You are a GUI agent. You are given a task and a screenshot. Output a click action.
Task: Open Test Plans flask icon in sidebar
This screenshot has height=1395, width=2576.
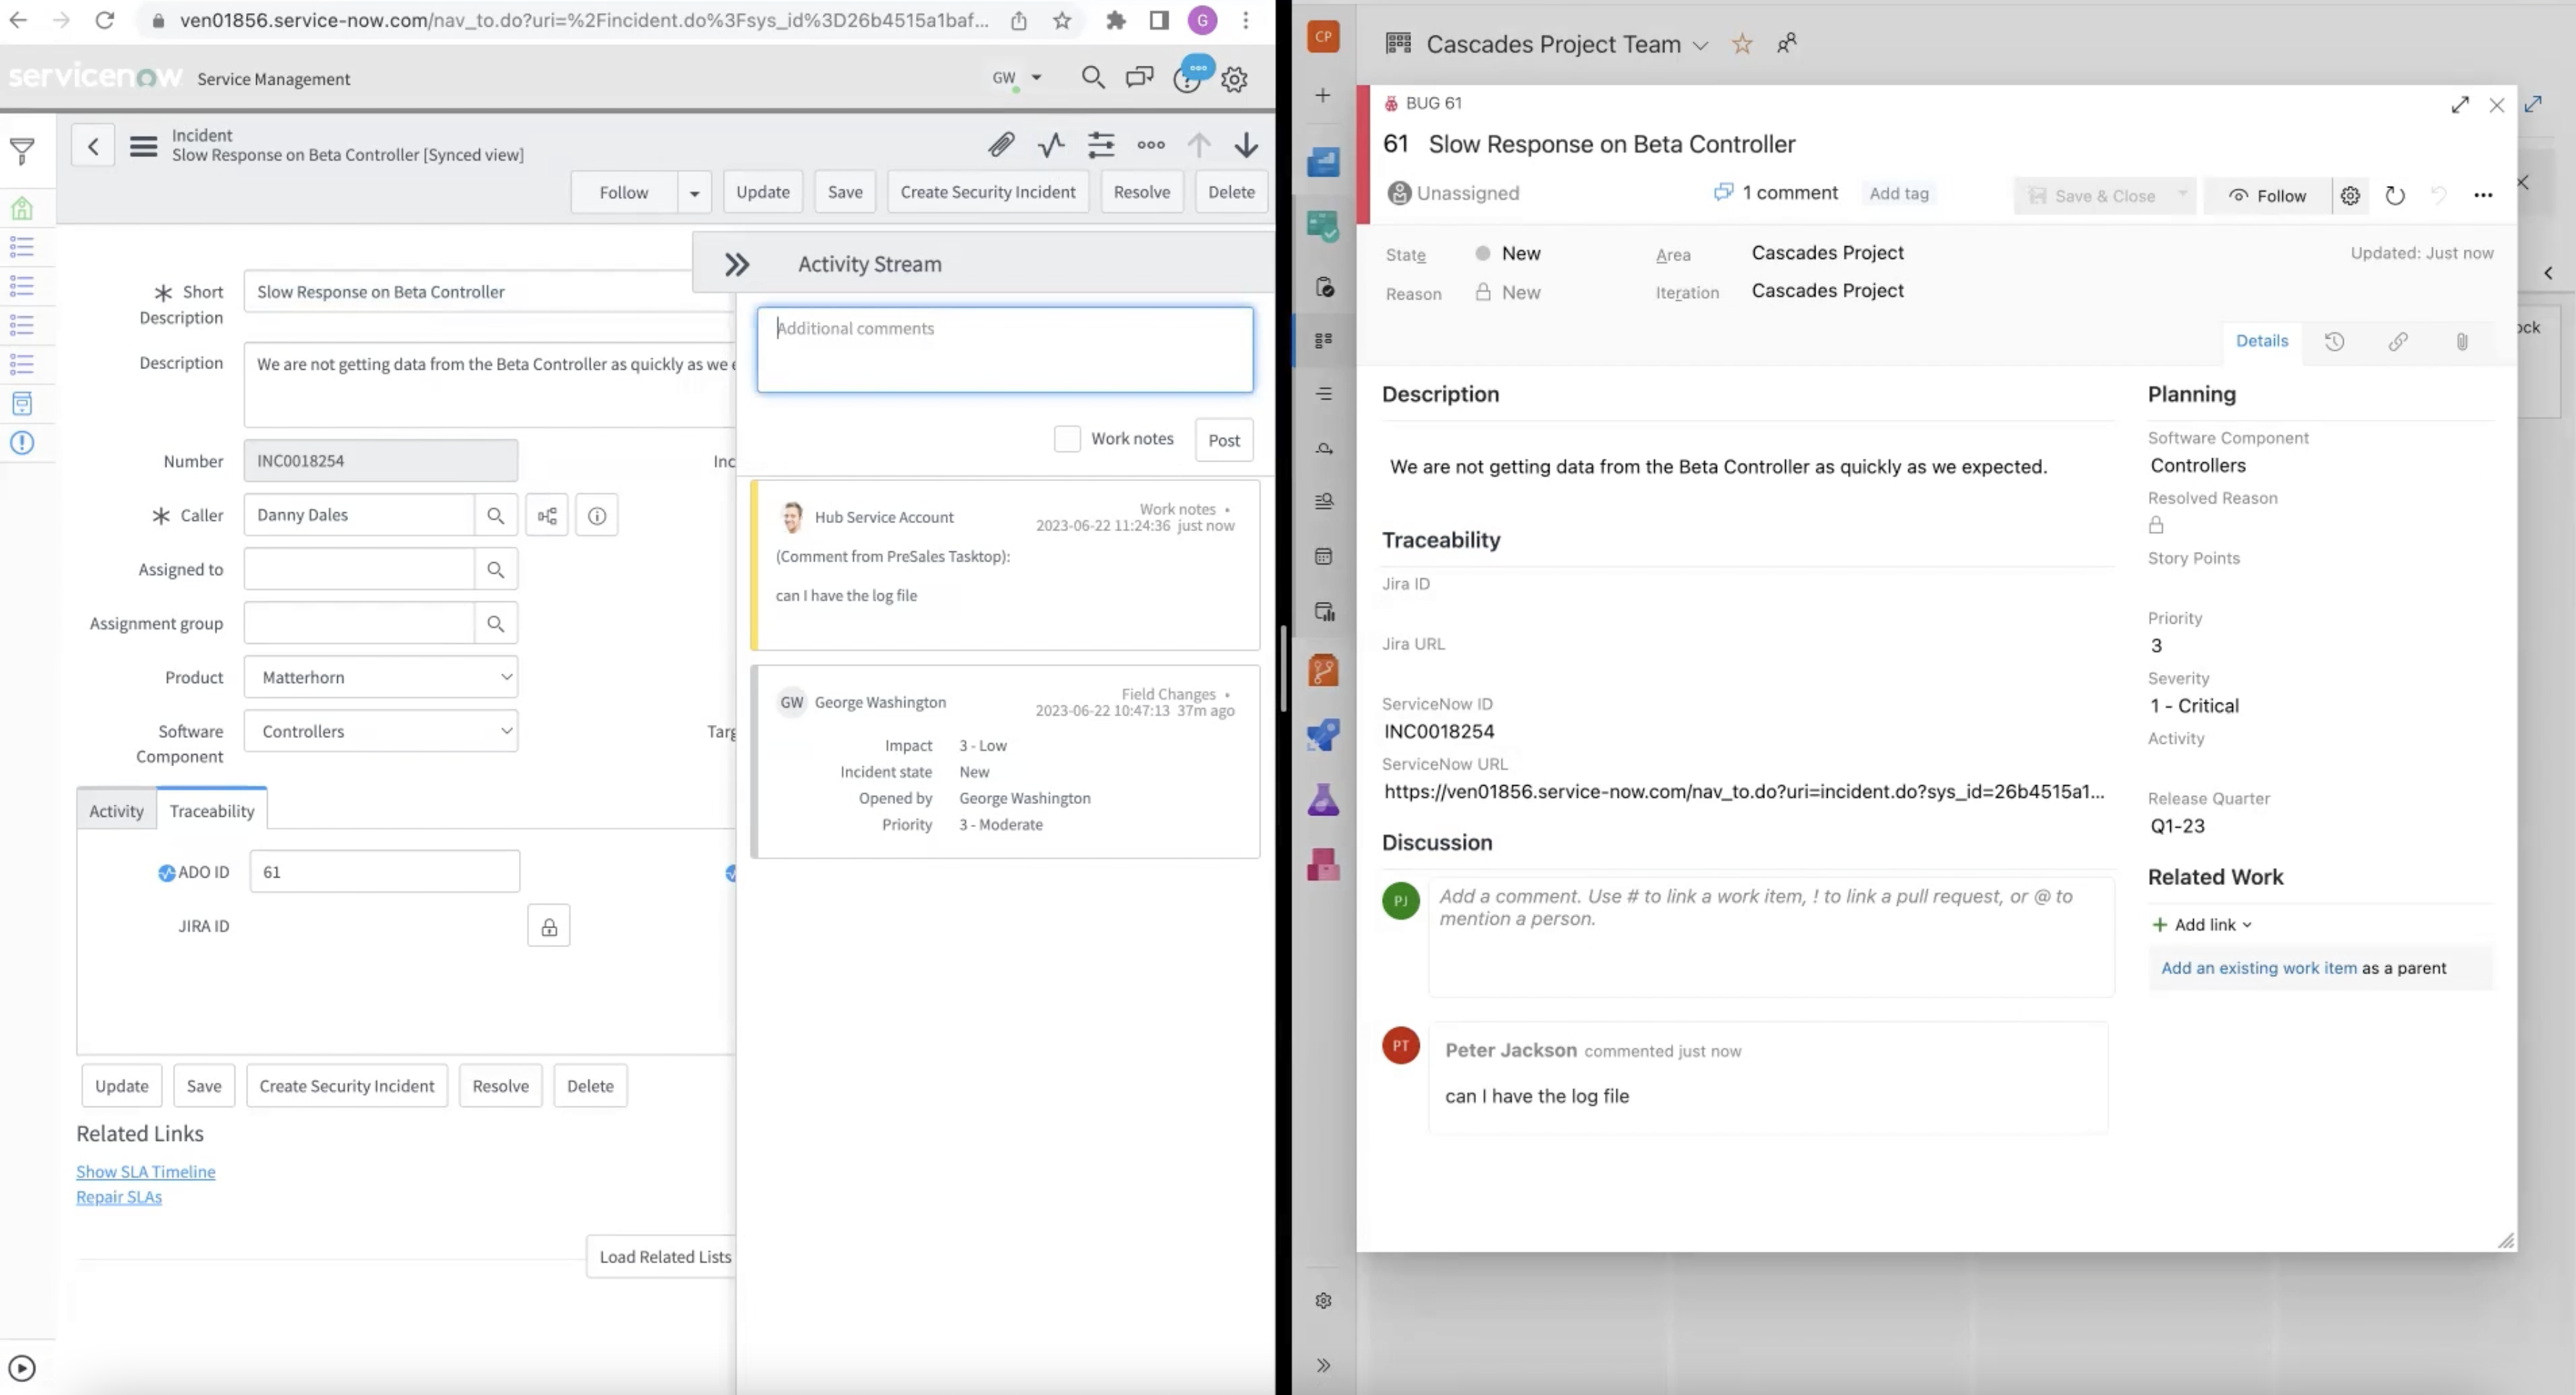click(1323, 799)
